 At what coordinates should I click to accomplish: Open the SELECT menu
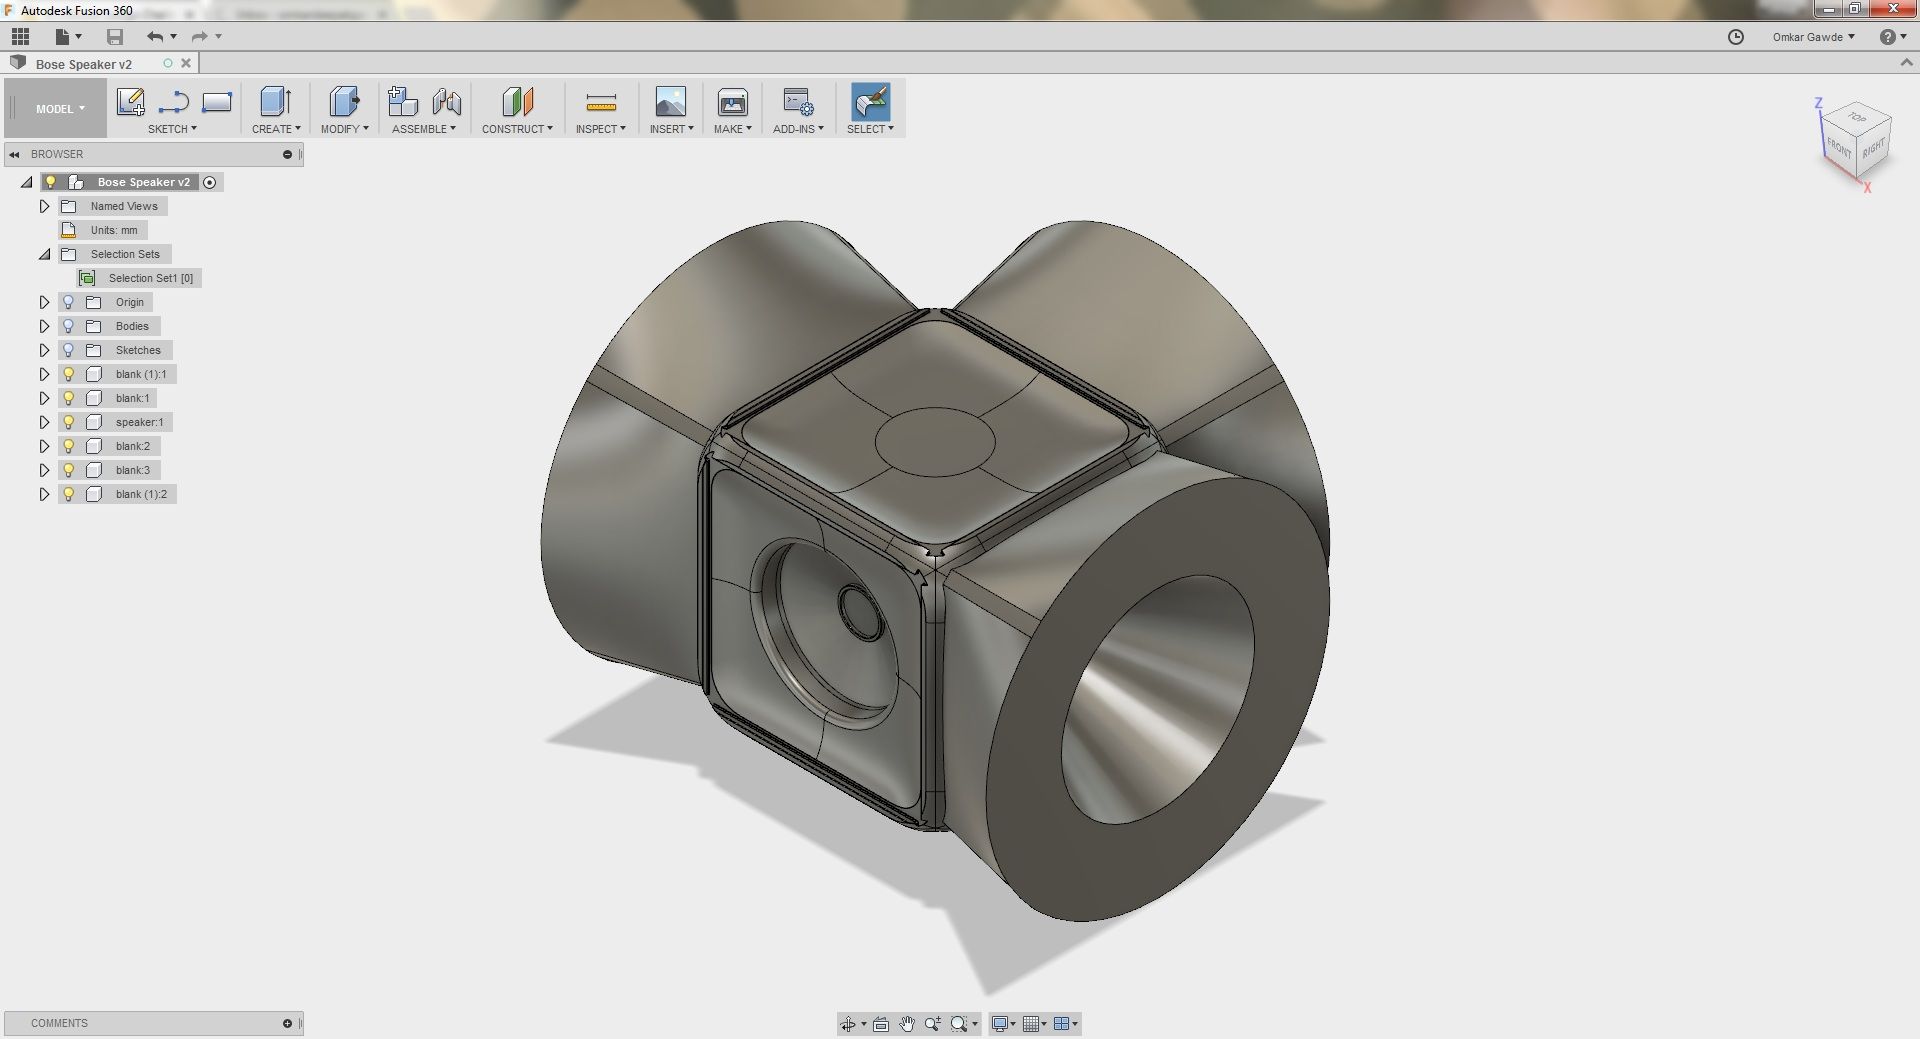tap(870, 129)
